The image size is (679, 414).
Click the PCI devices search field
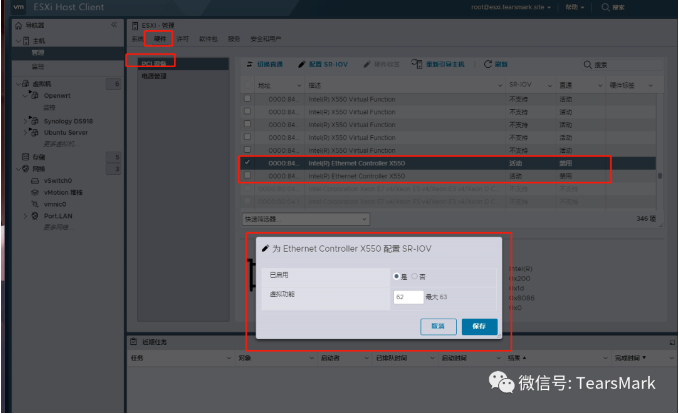[622, 65]
